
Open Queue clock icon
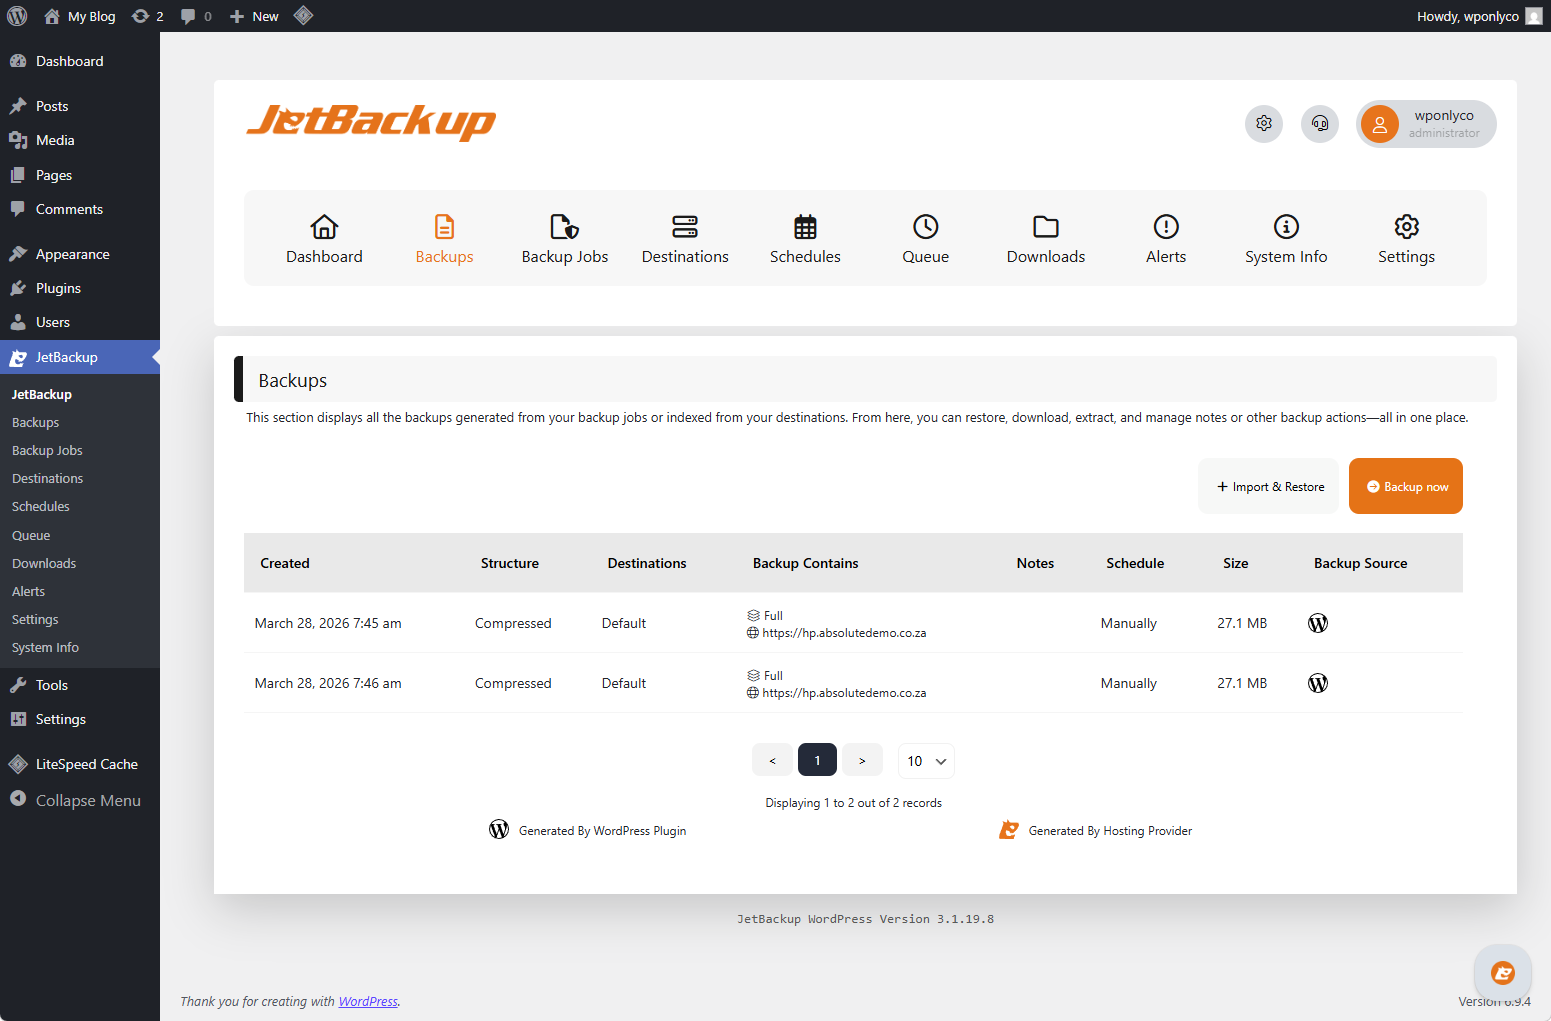coord(926,227)
